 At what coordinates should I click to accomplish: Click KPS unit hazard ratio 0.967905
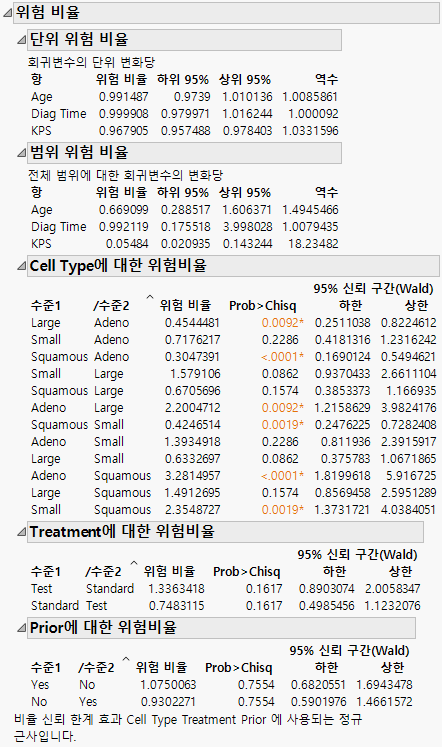[x=123, y=131]
